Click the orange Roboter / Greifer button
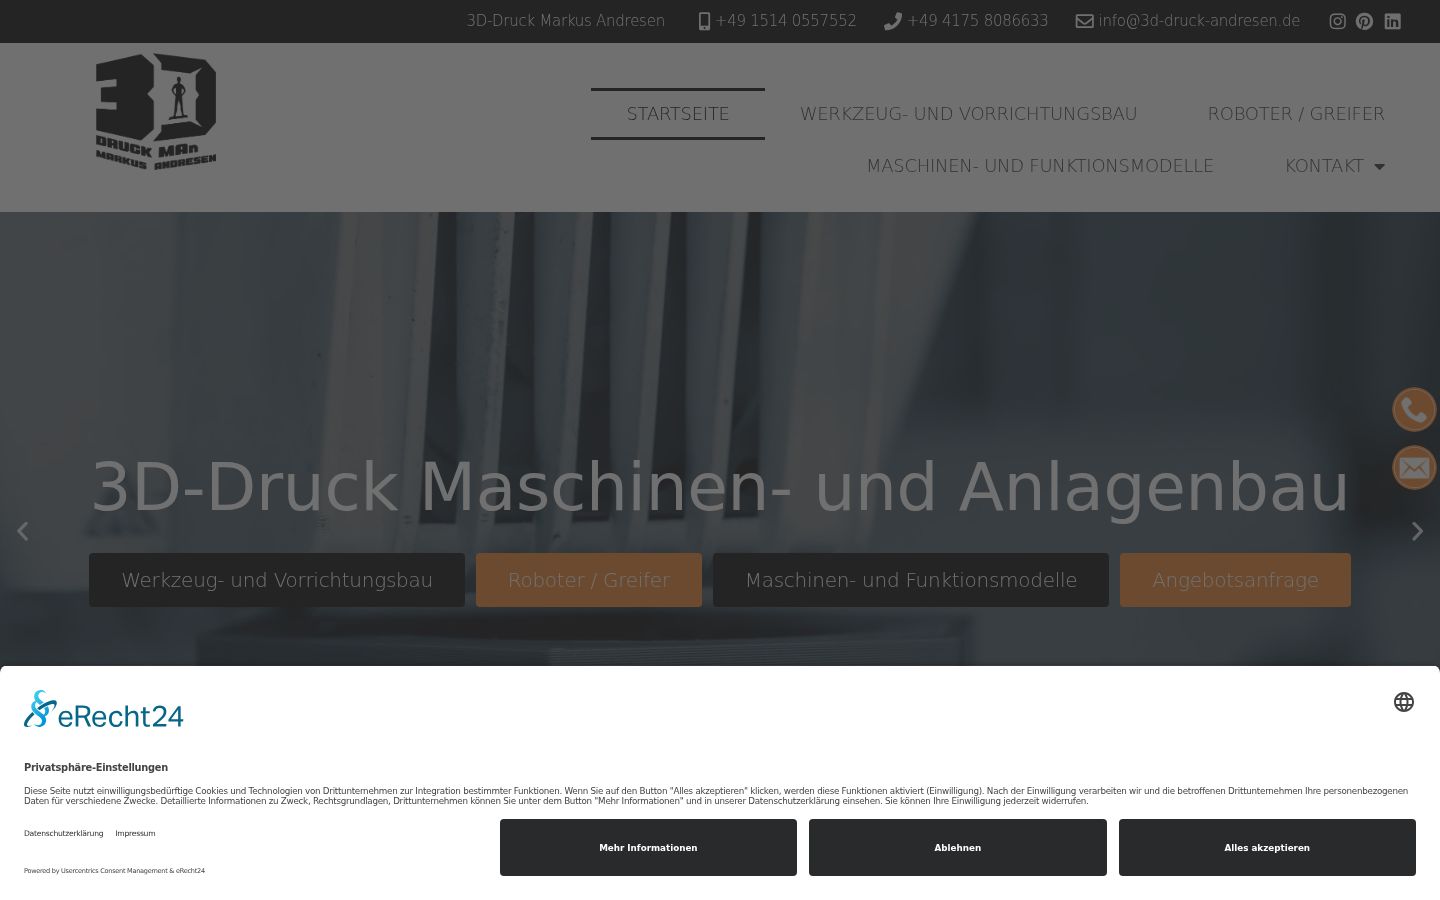Screen dimensions: 1440x900 tap(589, 580)
